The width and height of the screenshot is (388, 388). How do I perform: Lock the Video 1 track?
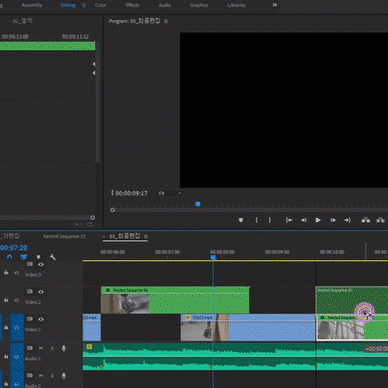click(x=6, y=327)
